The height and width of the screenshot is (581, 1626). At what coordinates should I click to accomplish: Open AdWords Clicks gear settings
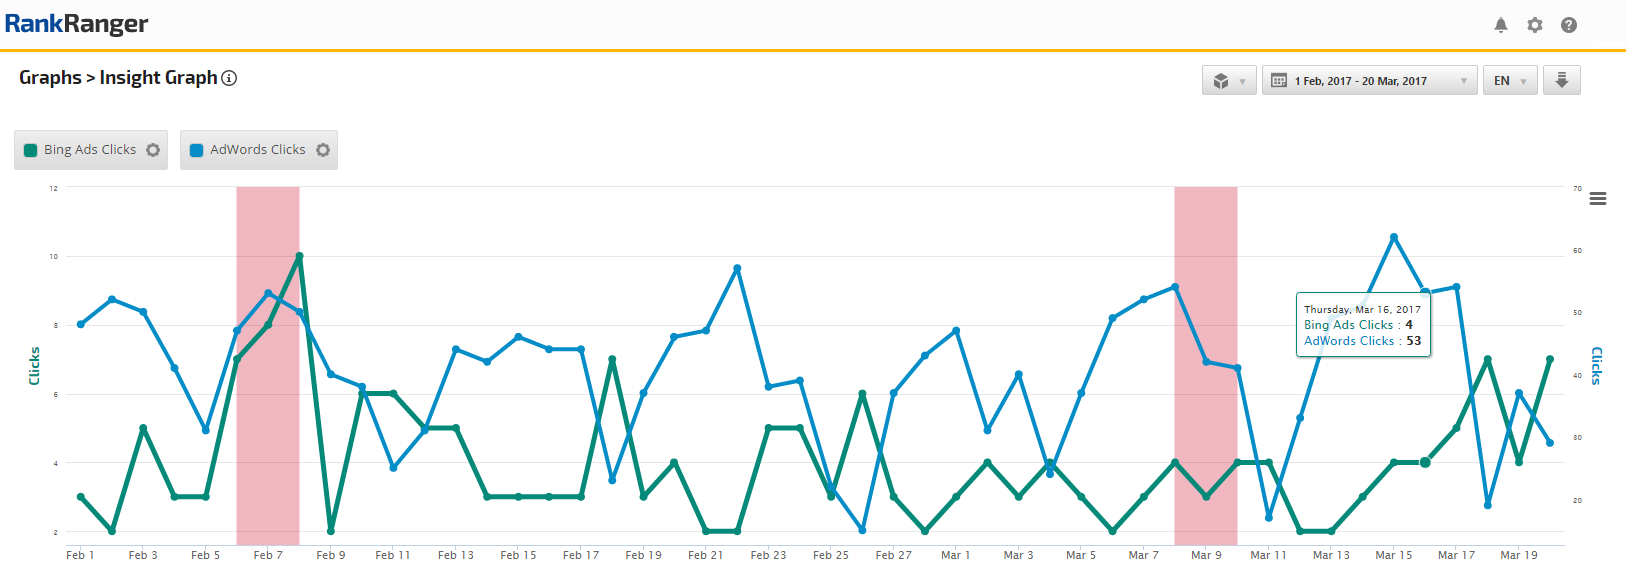coord(323,150)
